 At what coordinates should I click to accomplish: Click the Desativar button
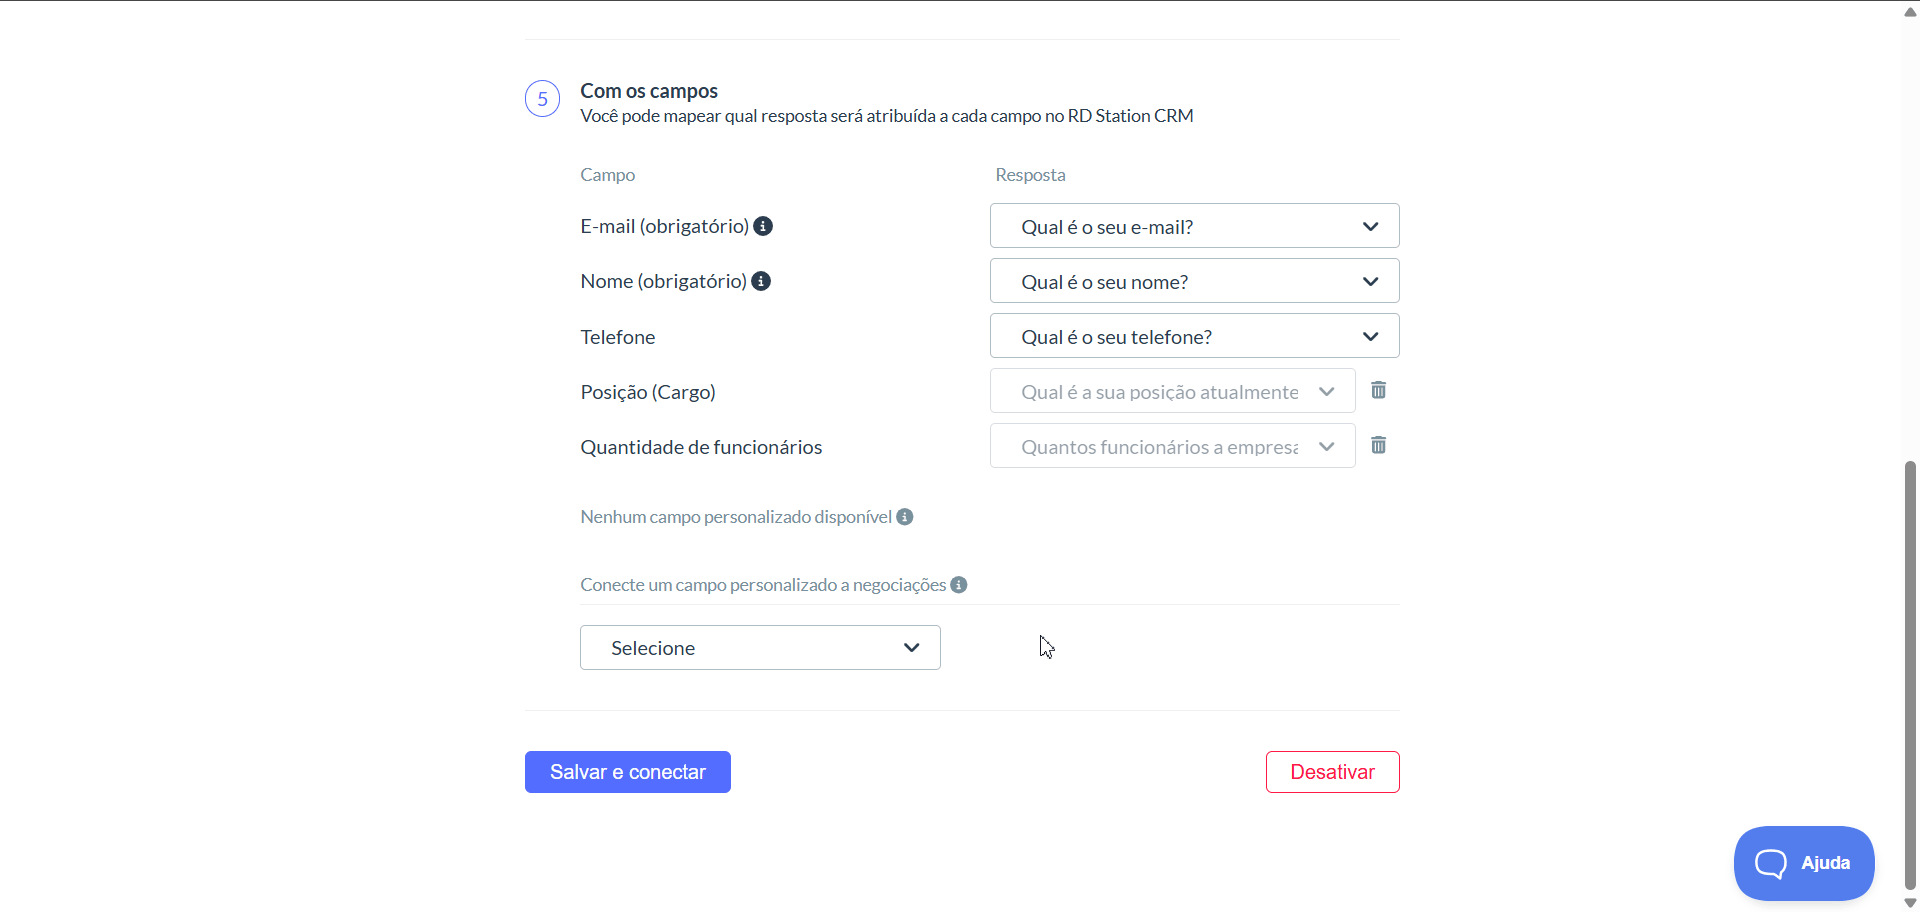(x=1332, y=772)
